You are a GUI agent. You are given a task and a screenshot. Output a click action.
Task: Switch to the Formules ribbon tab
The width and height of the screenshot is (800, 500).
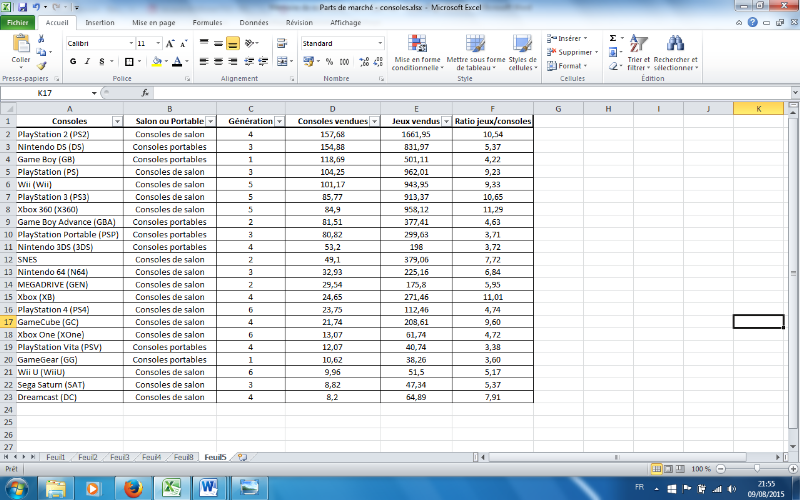207,21
